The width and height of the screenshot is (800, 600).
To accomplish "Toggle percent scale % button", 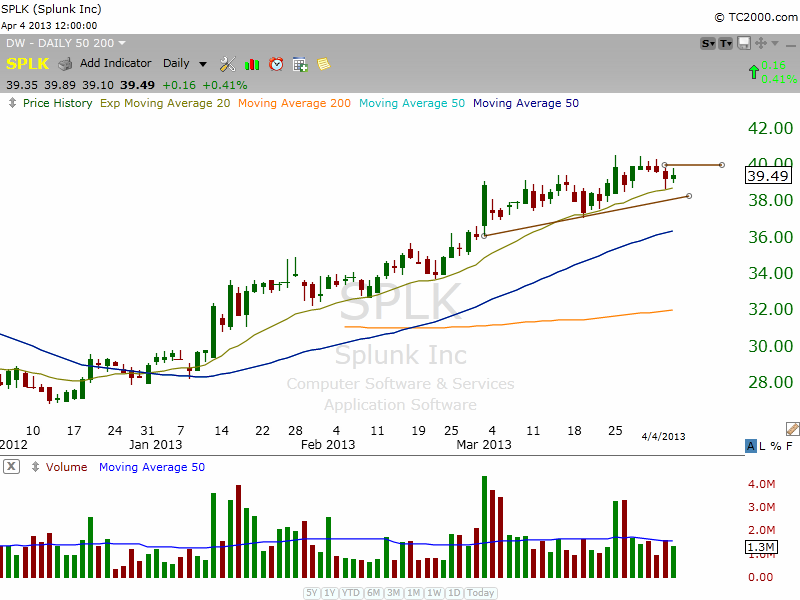I will 776,446.
